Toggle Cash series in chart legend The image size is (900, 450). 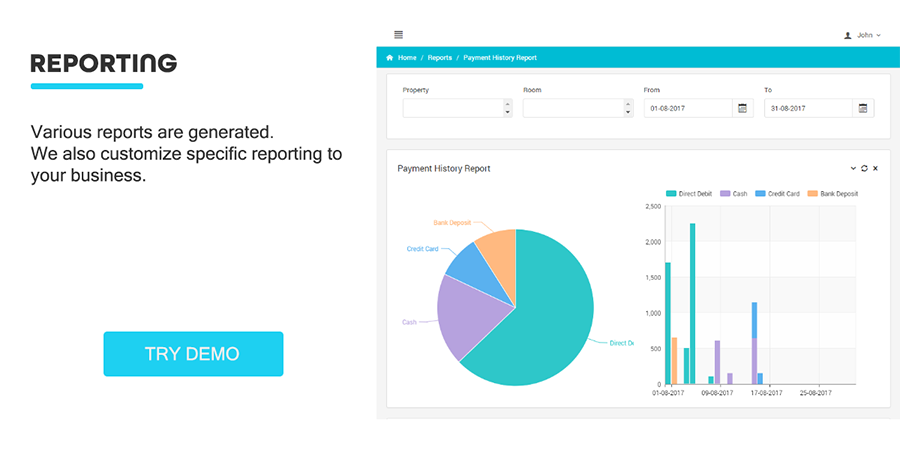(x=734, y=194)
